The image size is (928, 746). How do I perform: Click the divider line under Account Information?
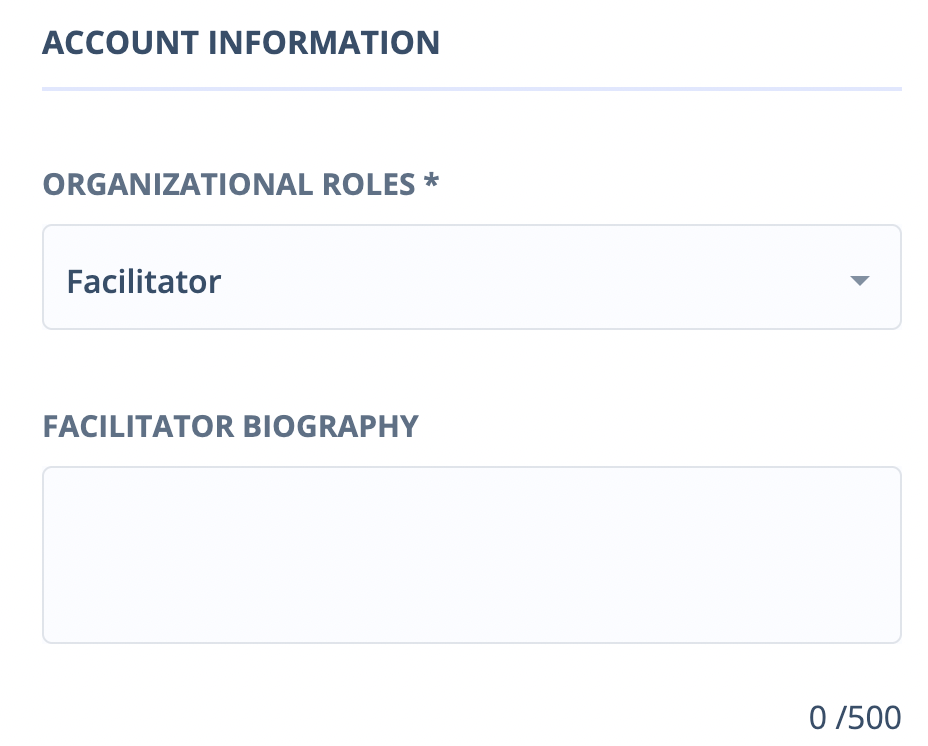click(471, 90)
